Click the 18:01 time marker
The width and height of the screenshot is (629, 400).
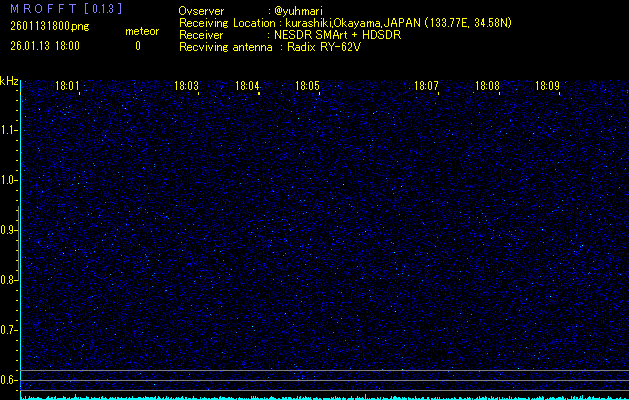[67, 87]
